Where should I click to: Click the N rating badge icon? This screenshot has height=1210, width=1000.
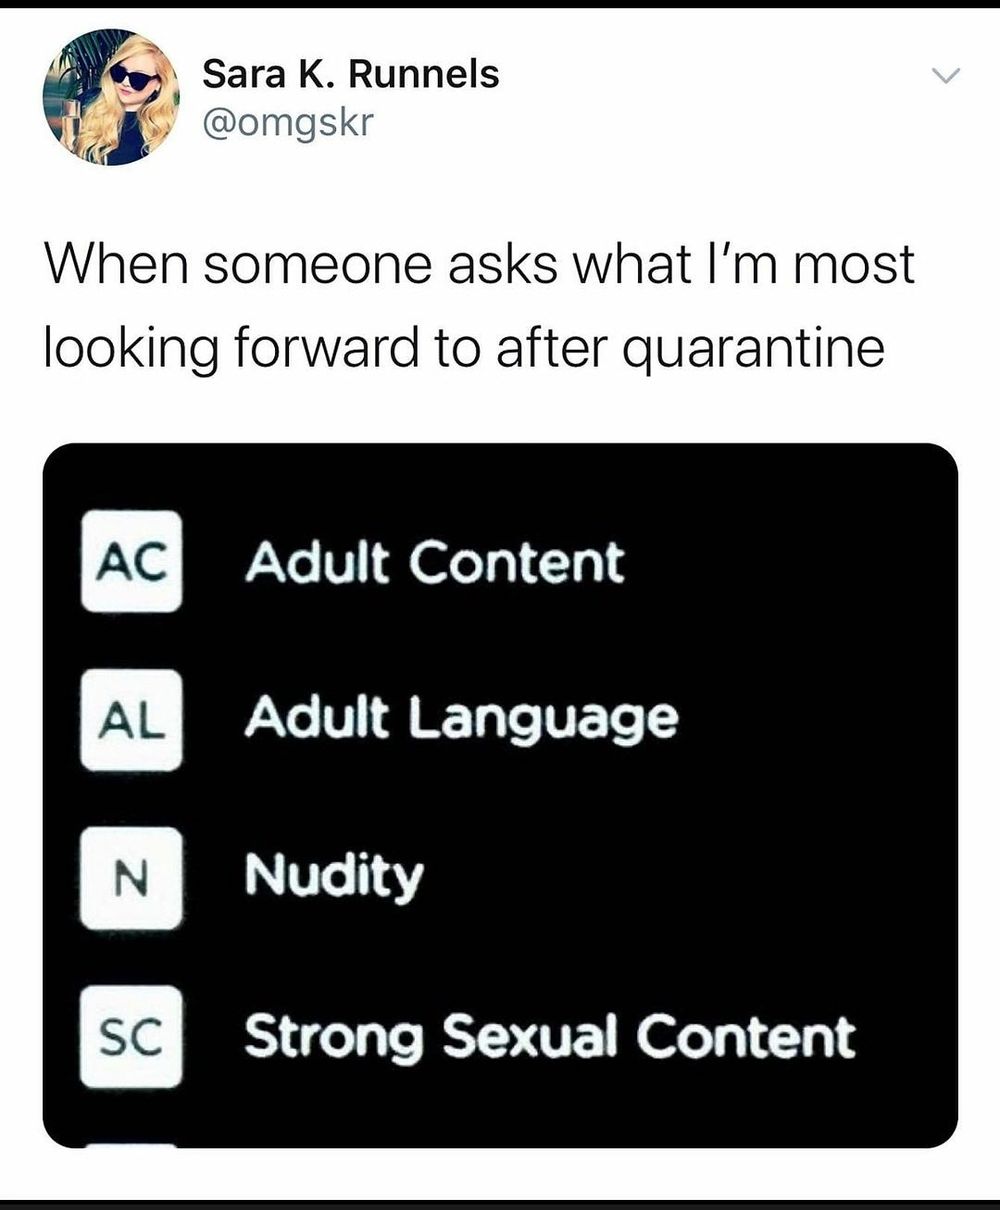pyautogui.click(x=132, y=878)
